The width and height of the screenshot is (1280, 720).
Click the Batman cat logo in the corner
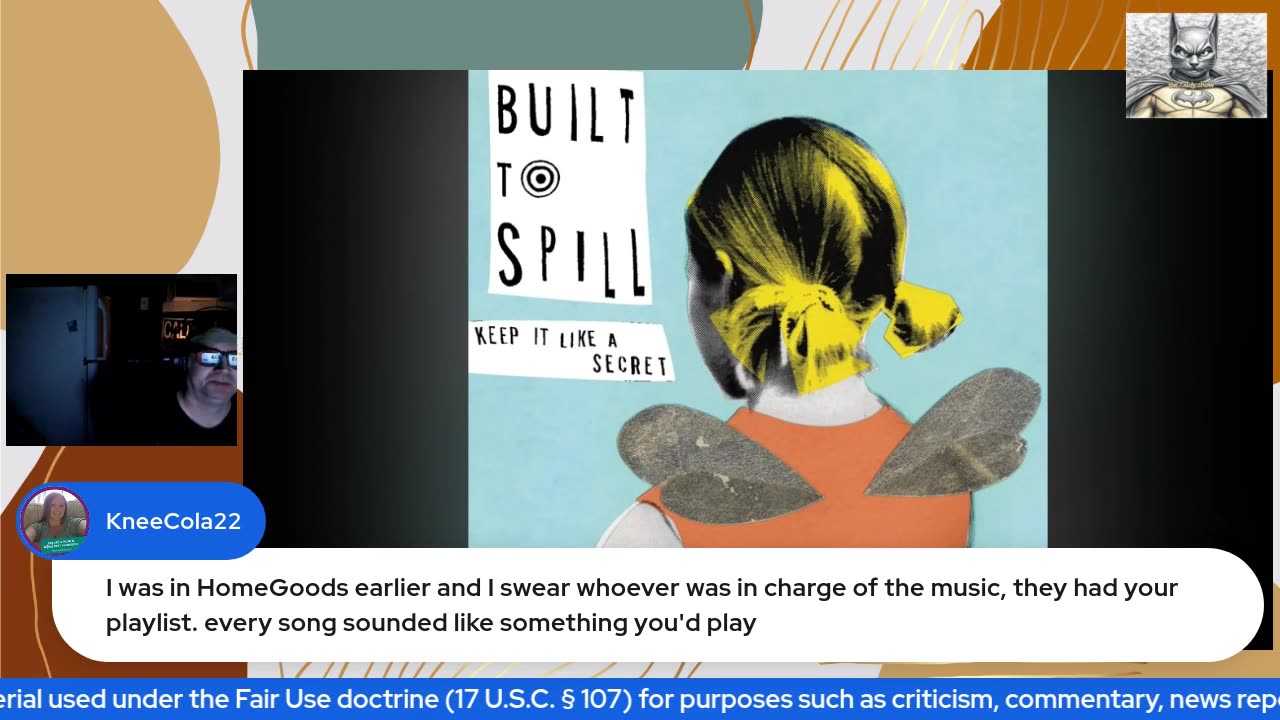click(x=1196, y=65)
